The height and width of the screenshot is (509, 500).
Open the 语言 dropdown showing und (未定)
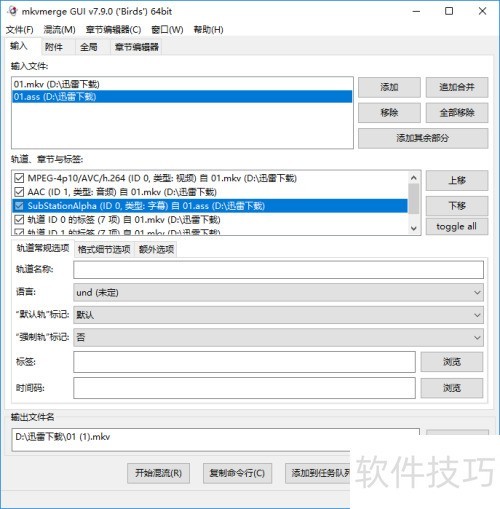pos(278,292)
